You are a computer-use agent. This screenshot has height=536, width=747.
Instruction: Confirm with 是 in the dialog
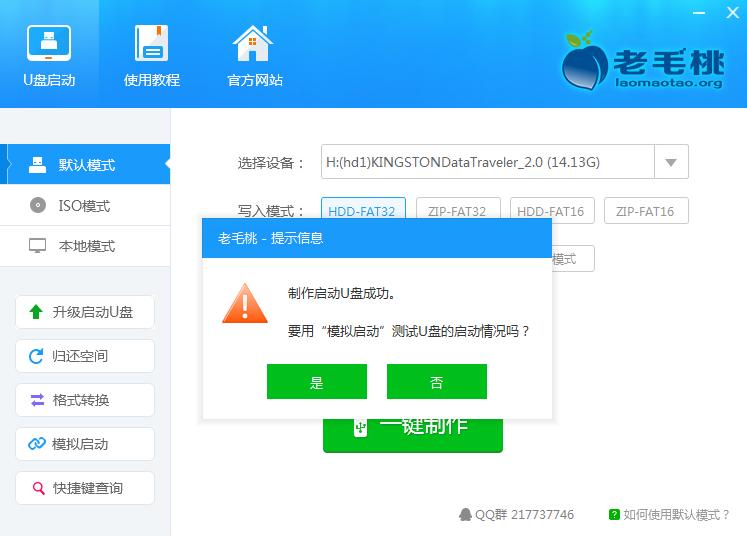point(317,382)
